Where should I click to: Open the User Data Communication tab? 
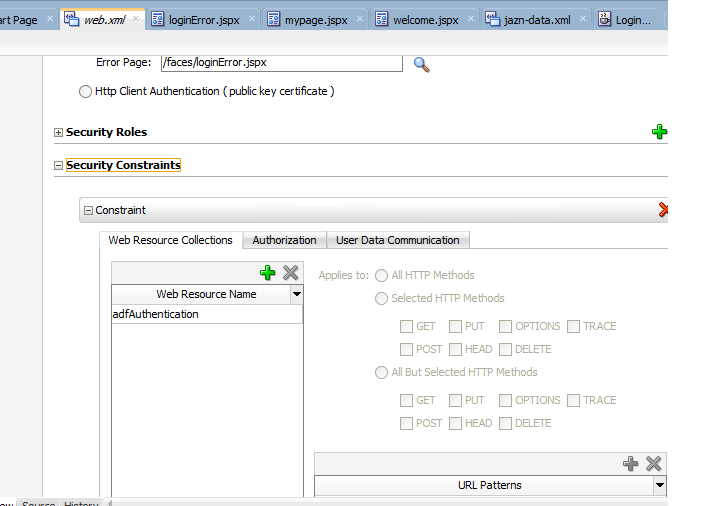pyautogui.click(x=398, y=240)
